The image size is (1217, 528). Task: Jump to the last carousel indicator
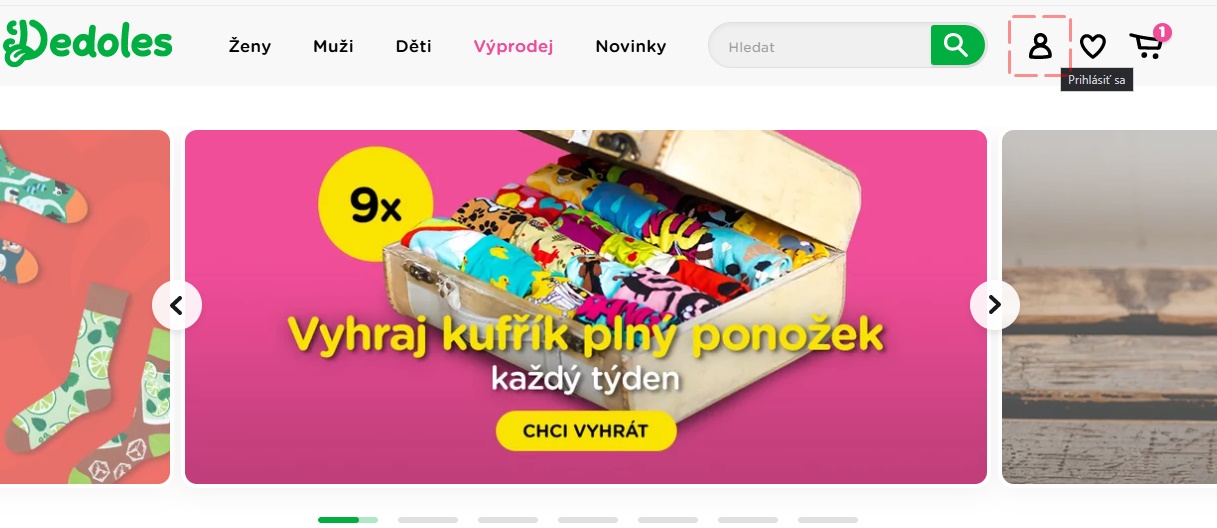[x=828, y=520]
